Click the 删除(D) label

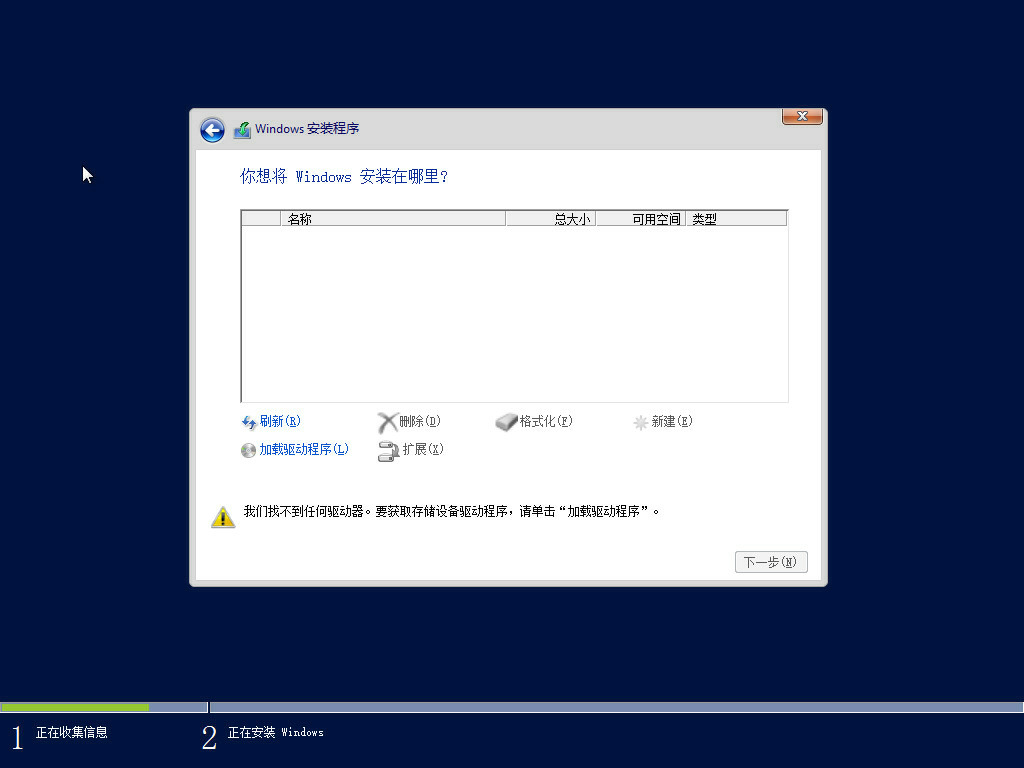click(419, 421)
